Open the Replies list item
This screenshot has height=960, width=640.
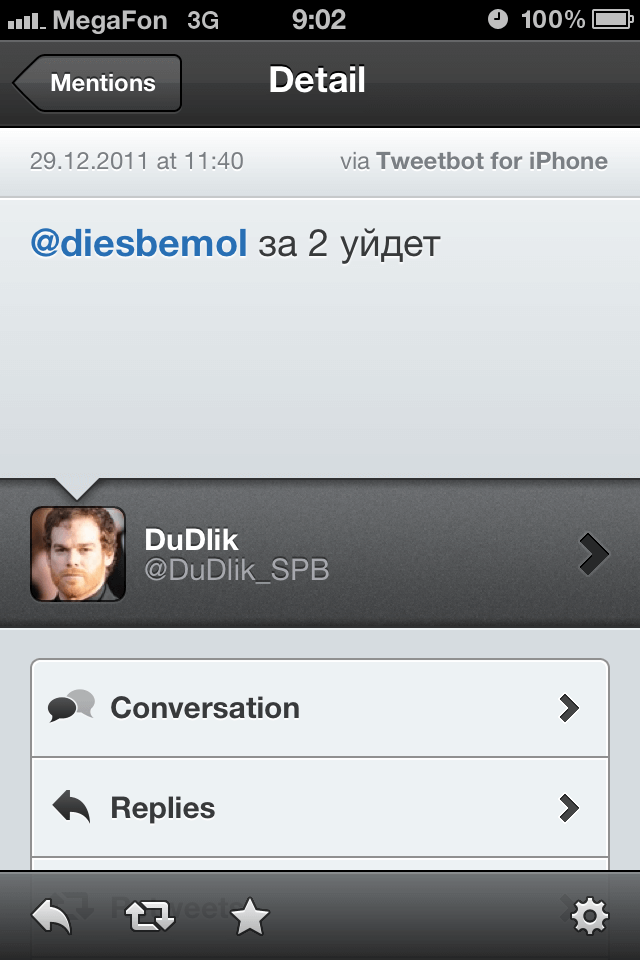point(320,808)
